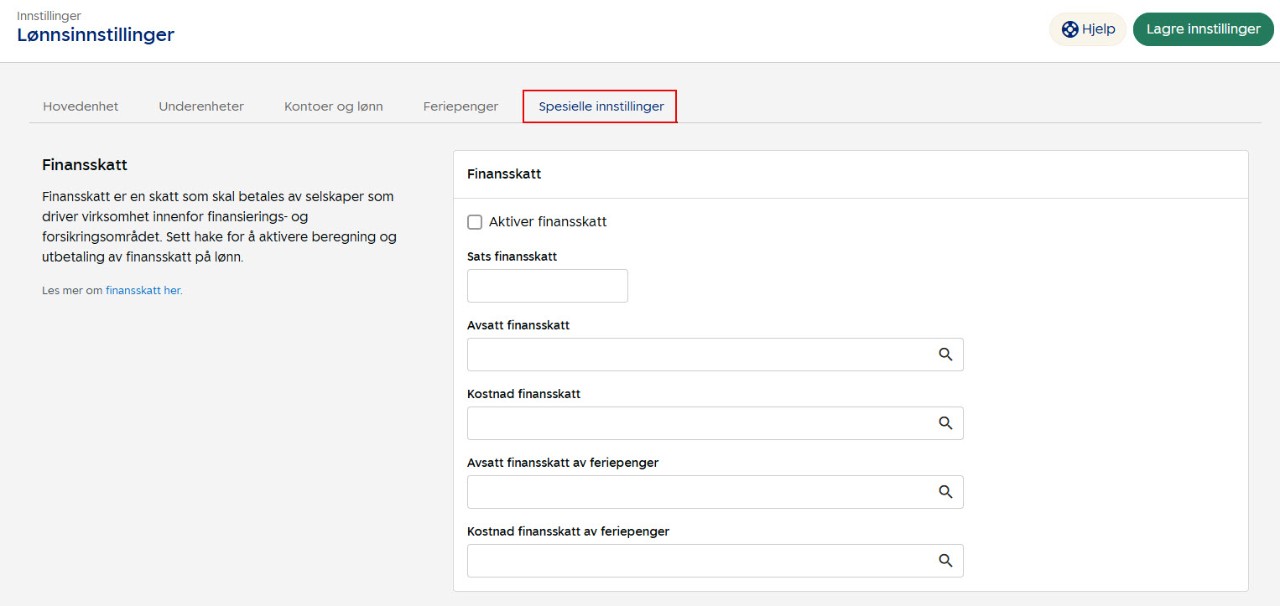Click the Sats finansskatt input box
This screenshot has width=1280, height=606.
(x=547, y=286)
